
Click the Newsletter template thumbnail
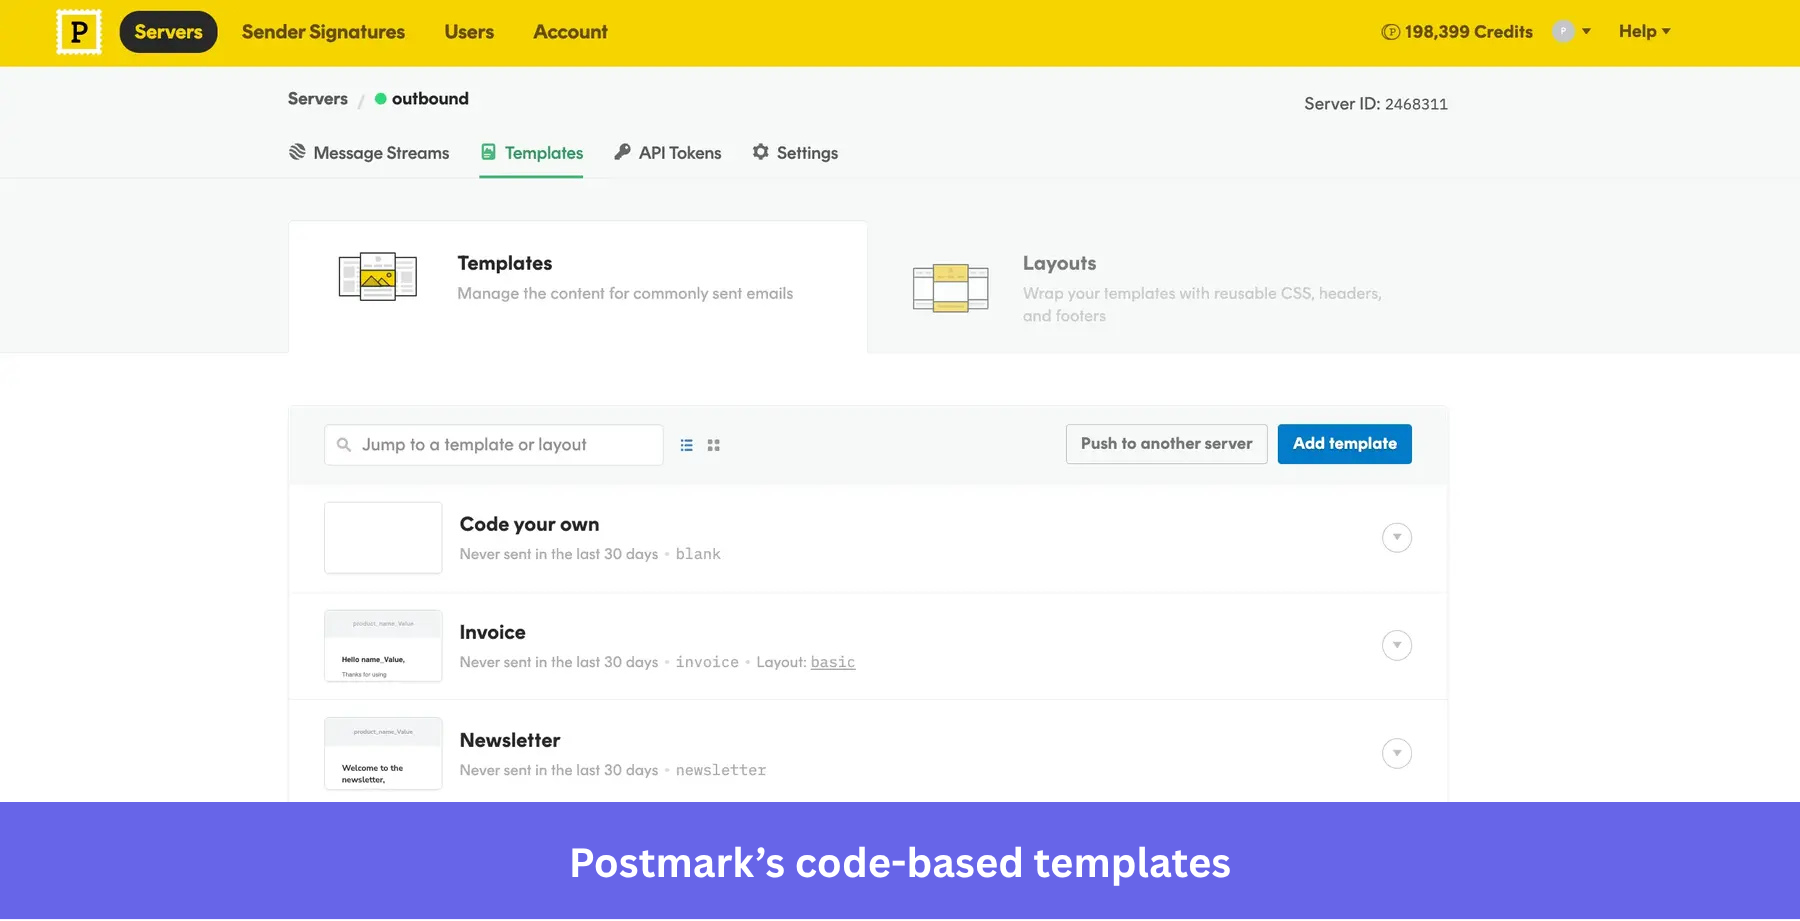click(383, 754)
